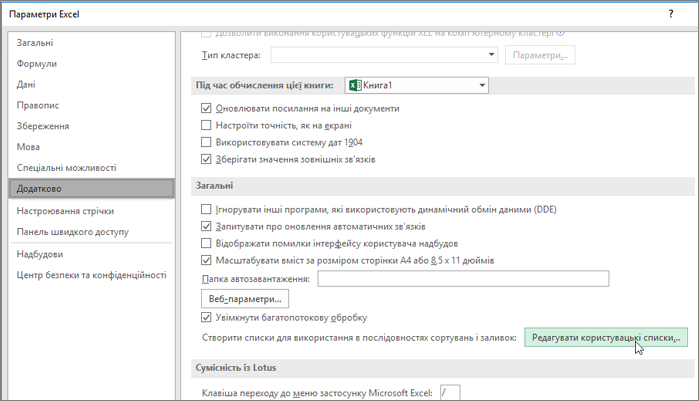Click the Веб-параметри button
The image size is (699, 401).
[x=245, y=299]
